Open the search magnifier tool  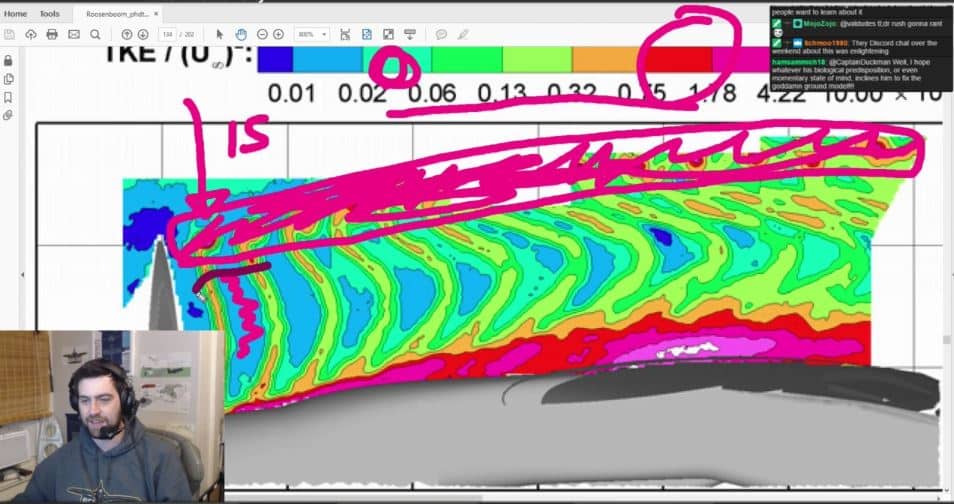click(x=95, y=34)
